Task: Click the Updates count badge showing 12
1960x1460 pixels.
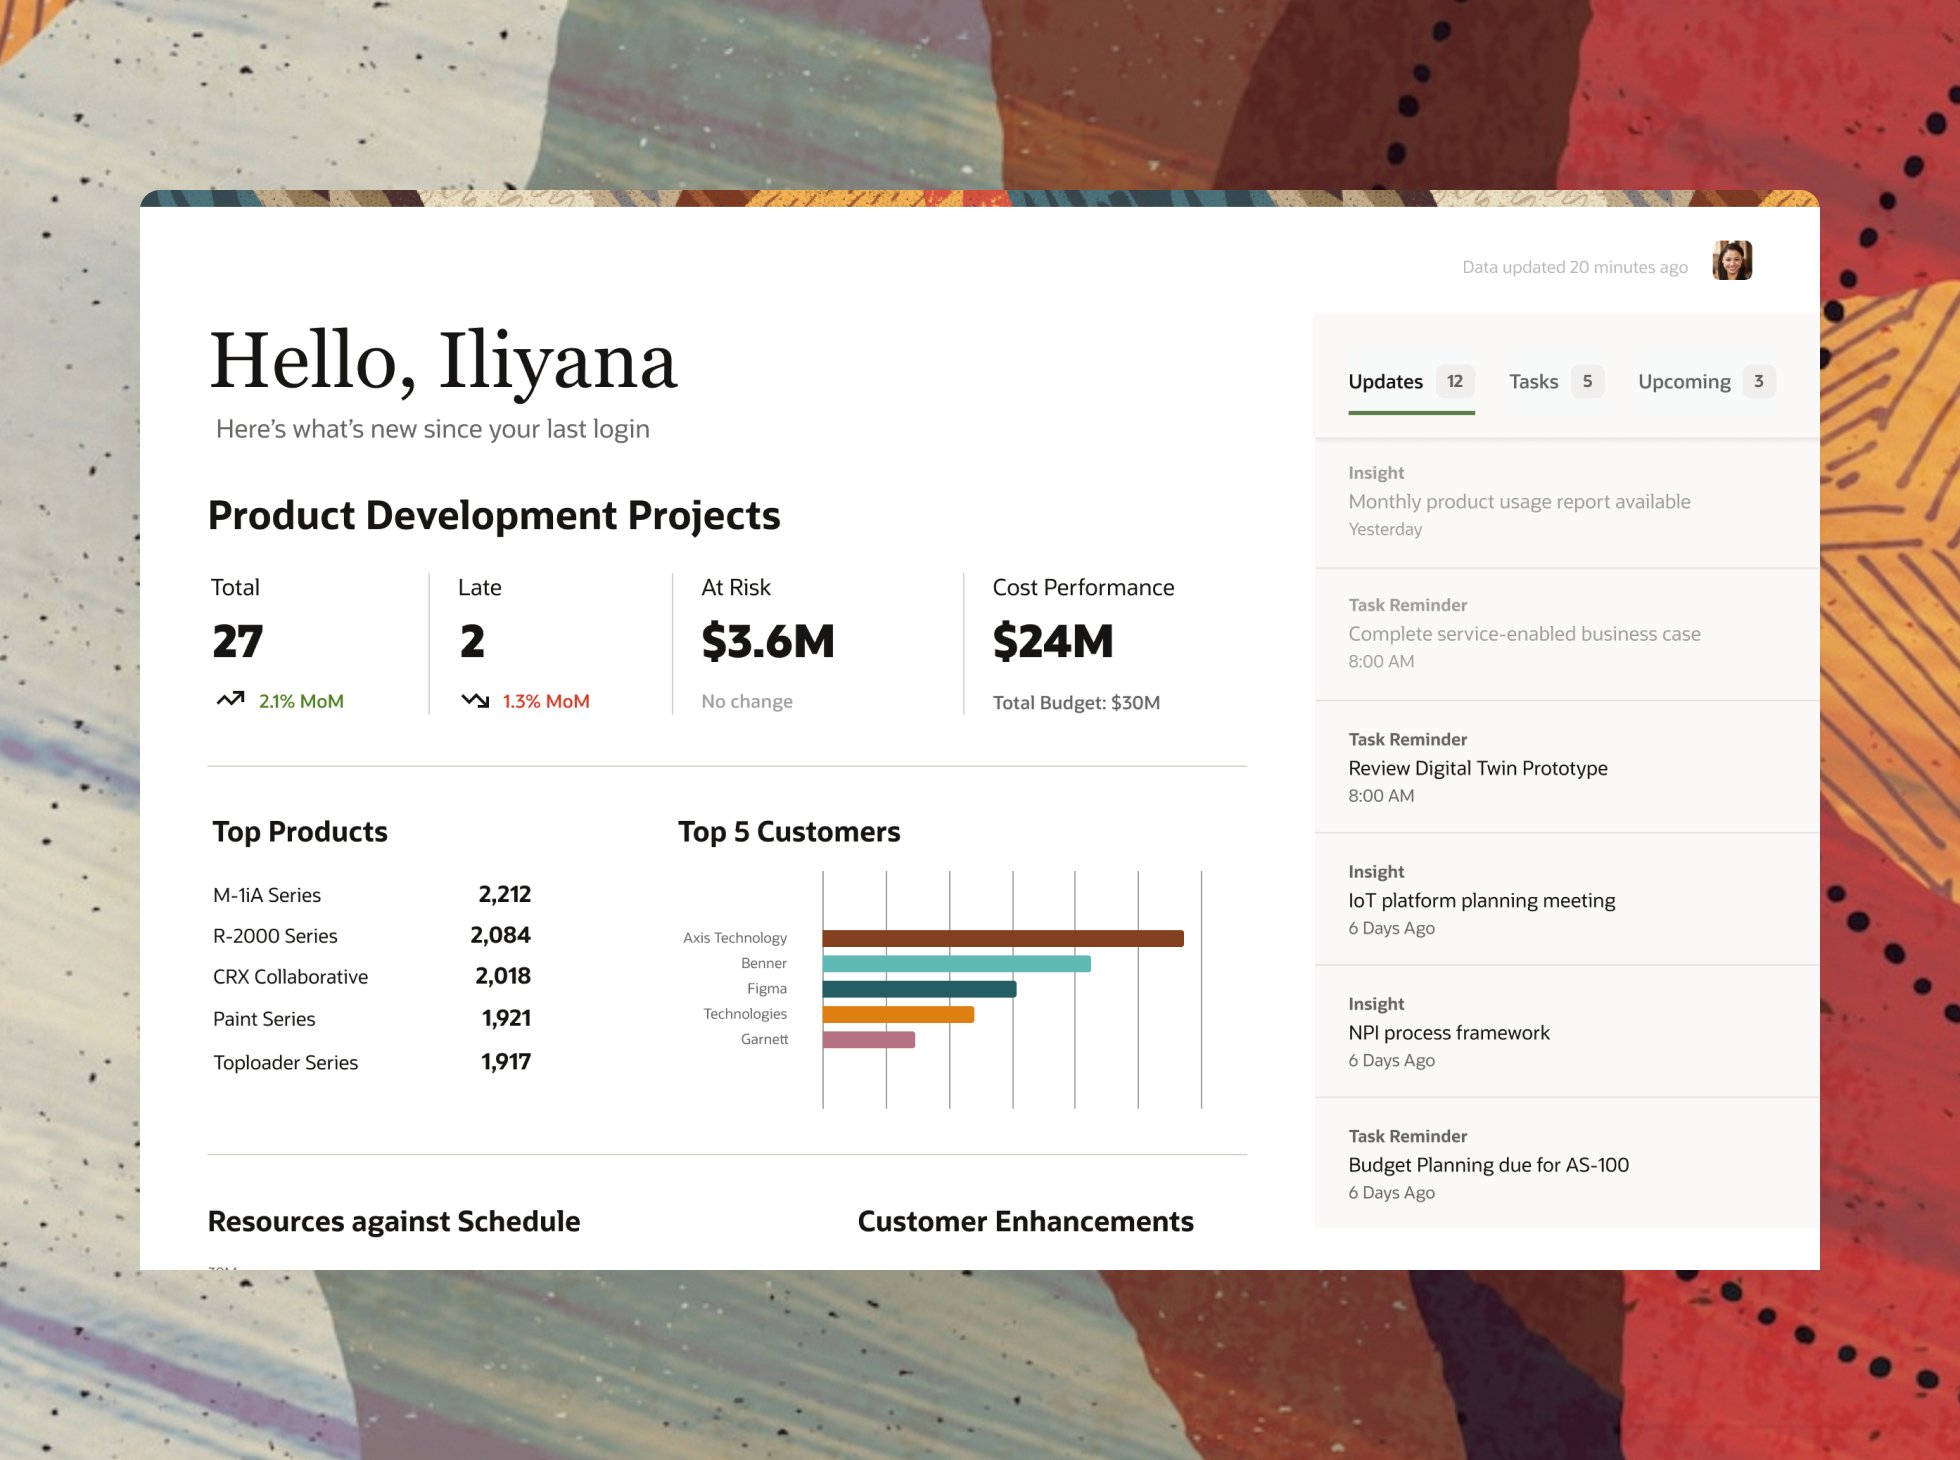Action: click(x=1454, y=381)
